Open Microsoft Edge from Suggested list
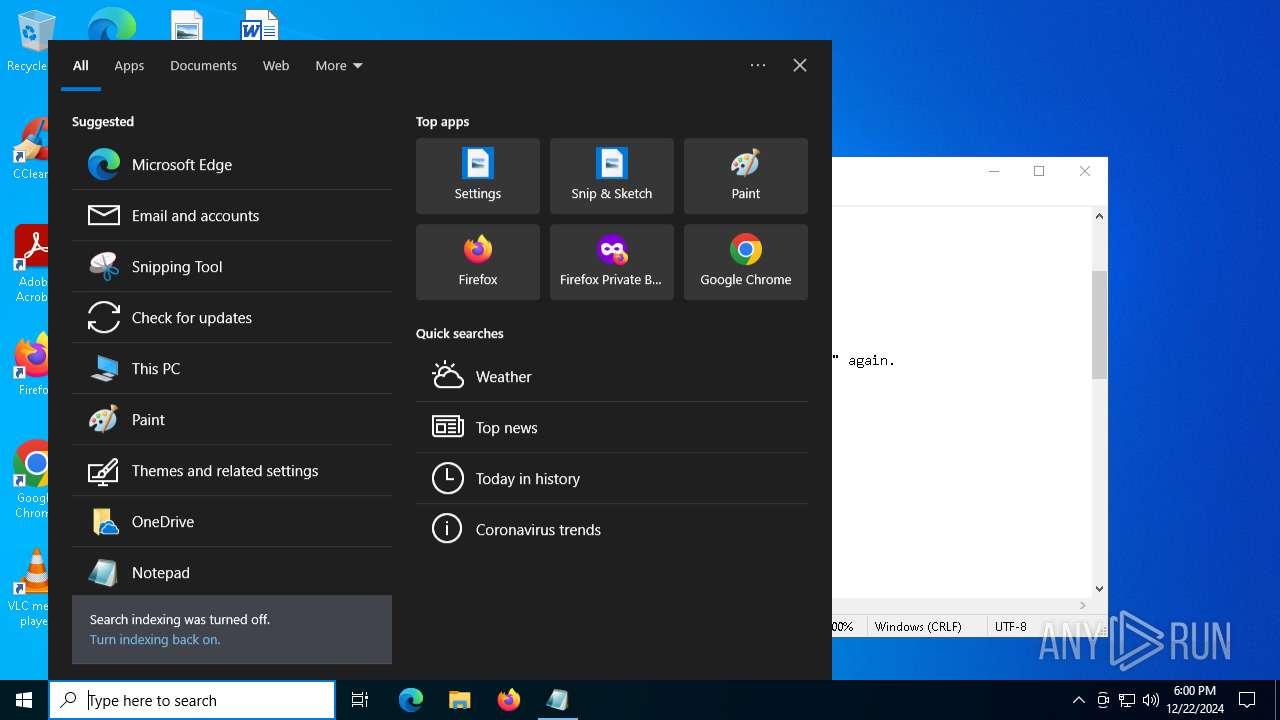The width and height of the screenshot is (1280, 720). point(232,164)
